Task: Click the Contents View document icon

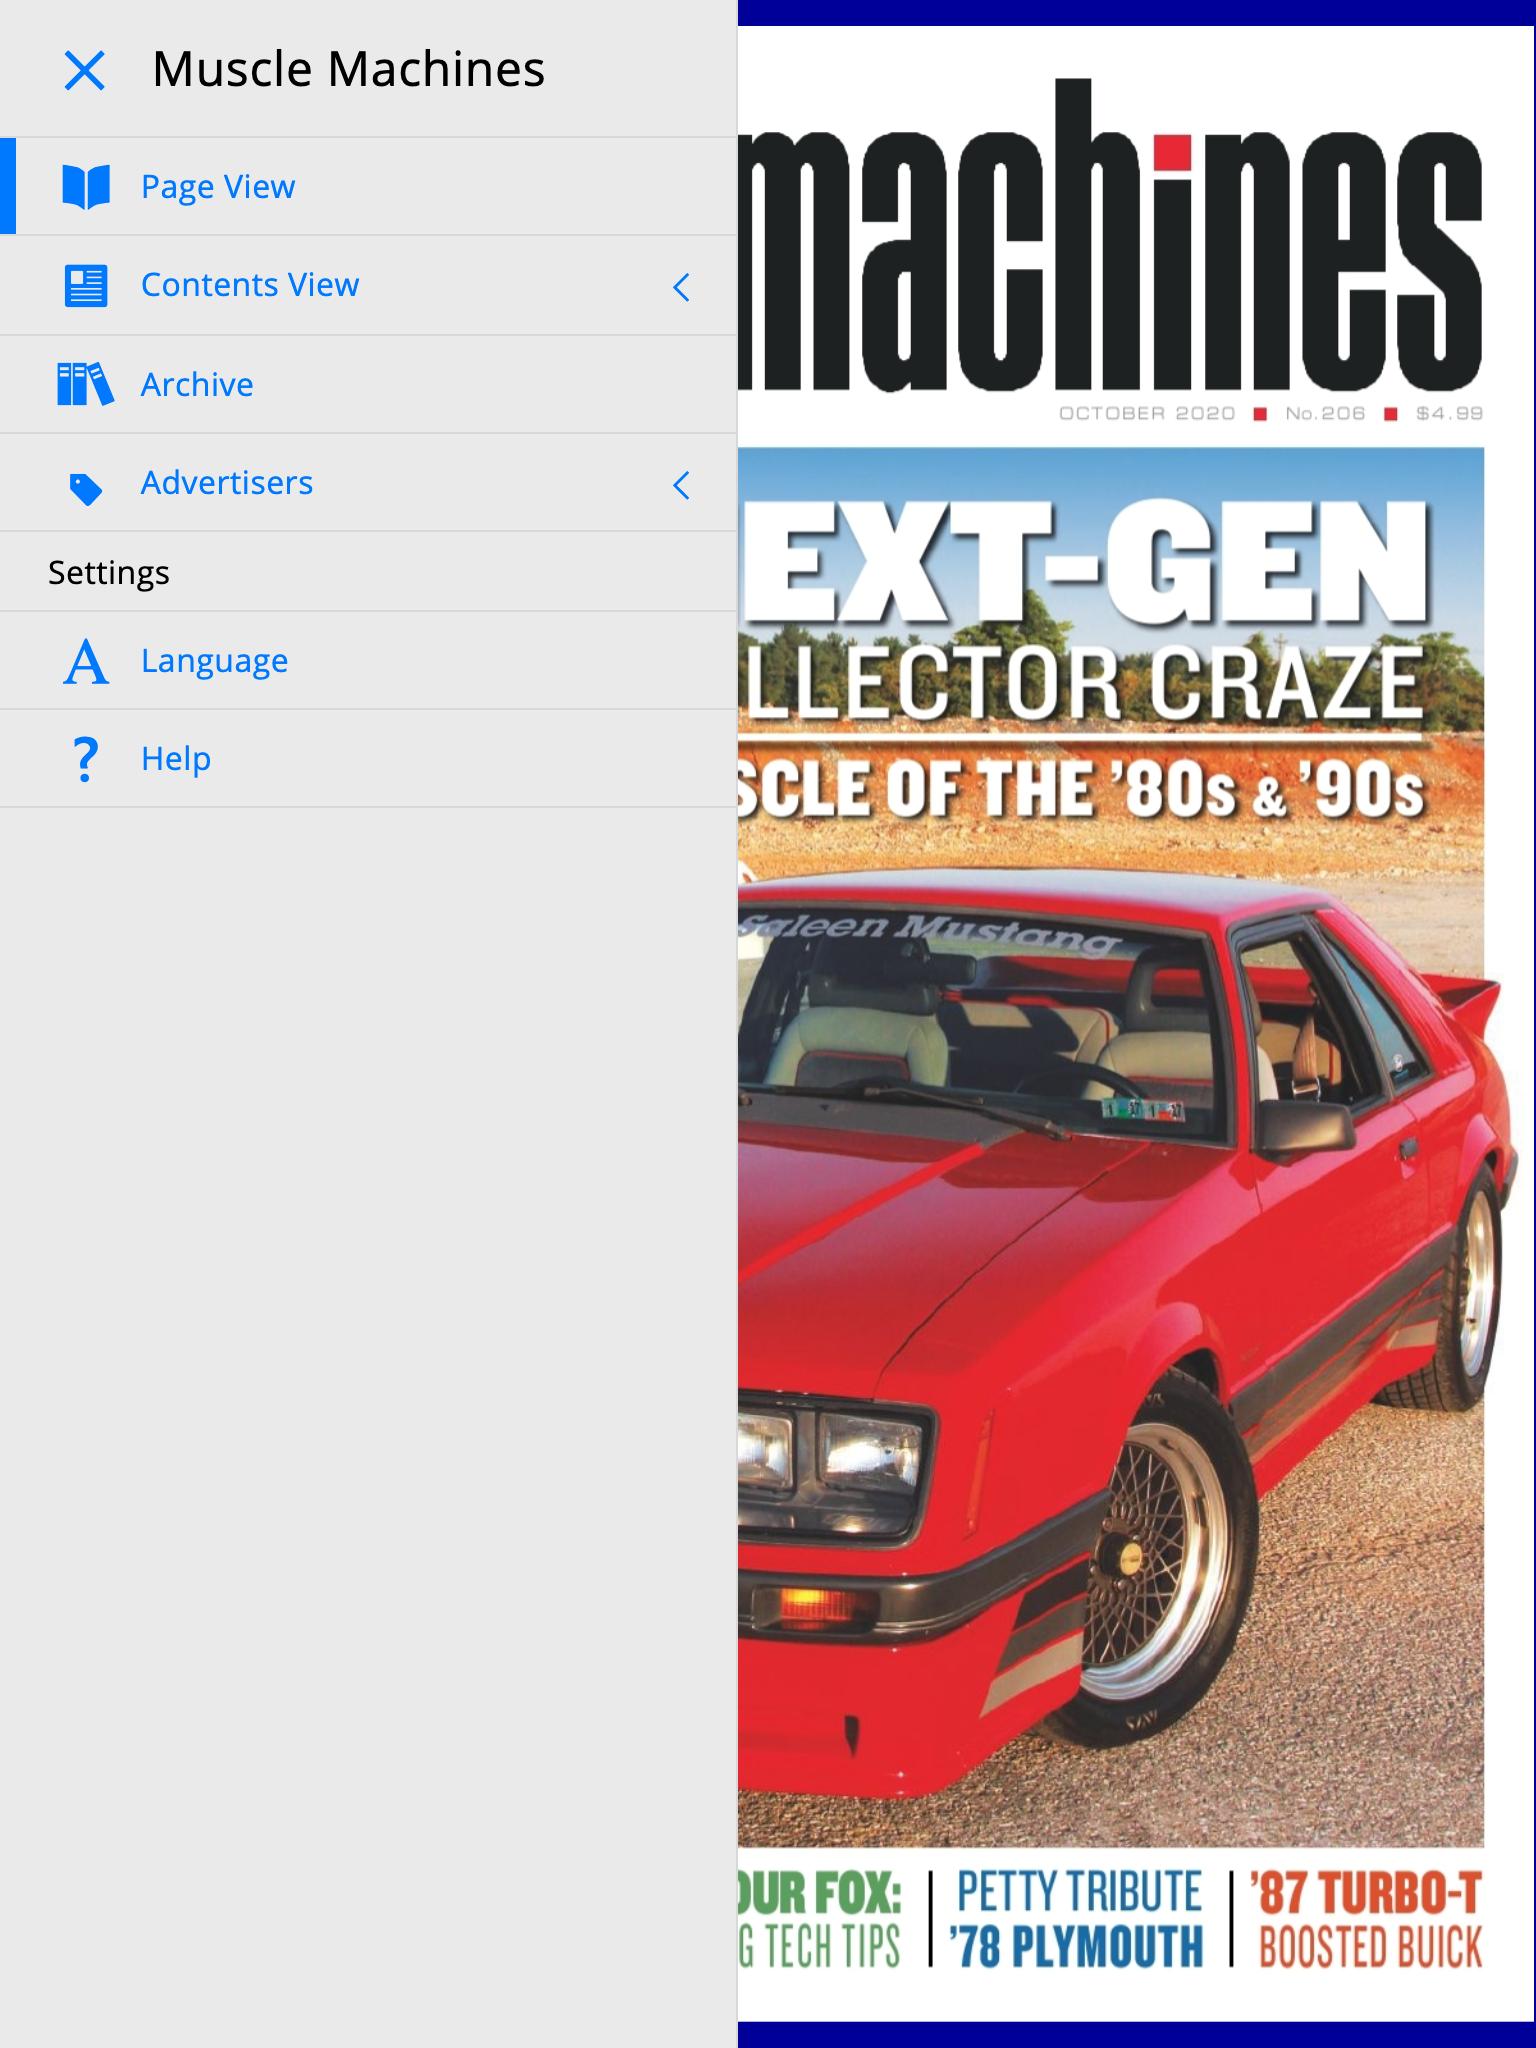Action: (86, 286)
